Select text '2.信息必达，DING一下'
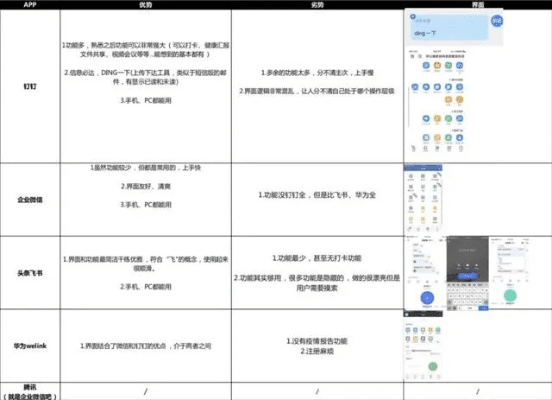The width and height of the screenshot is (552, 400). 97,73
